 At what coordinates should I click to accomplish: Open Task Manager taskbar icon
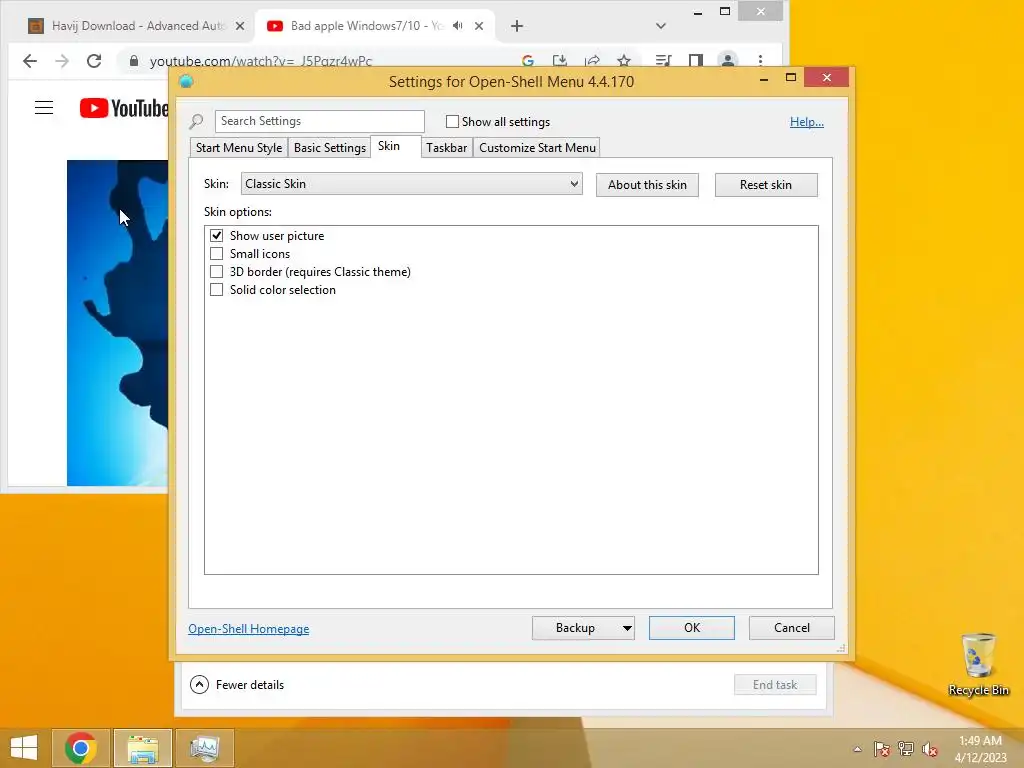point(204,748)
